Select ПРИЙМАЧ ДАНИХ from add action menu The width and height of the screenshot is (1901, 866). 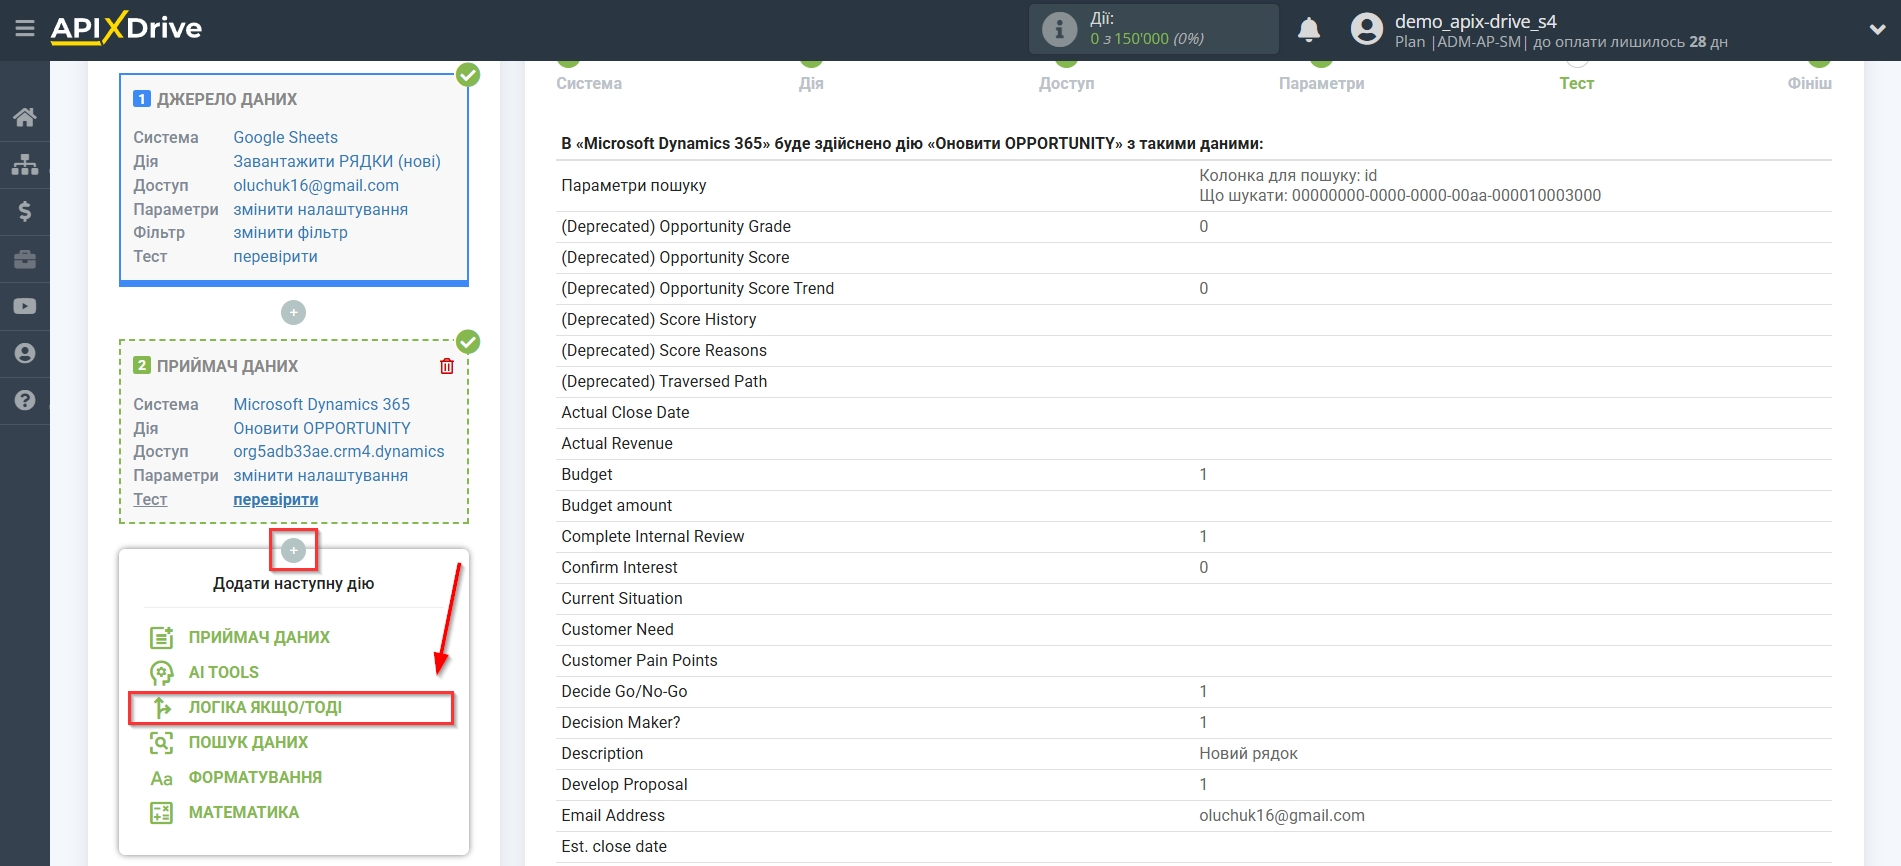(259, 637)
